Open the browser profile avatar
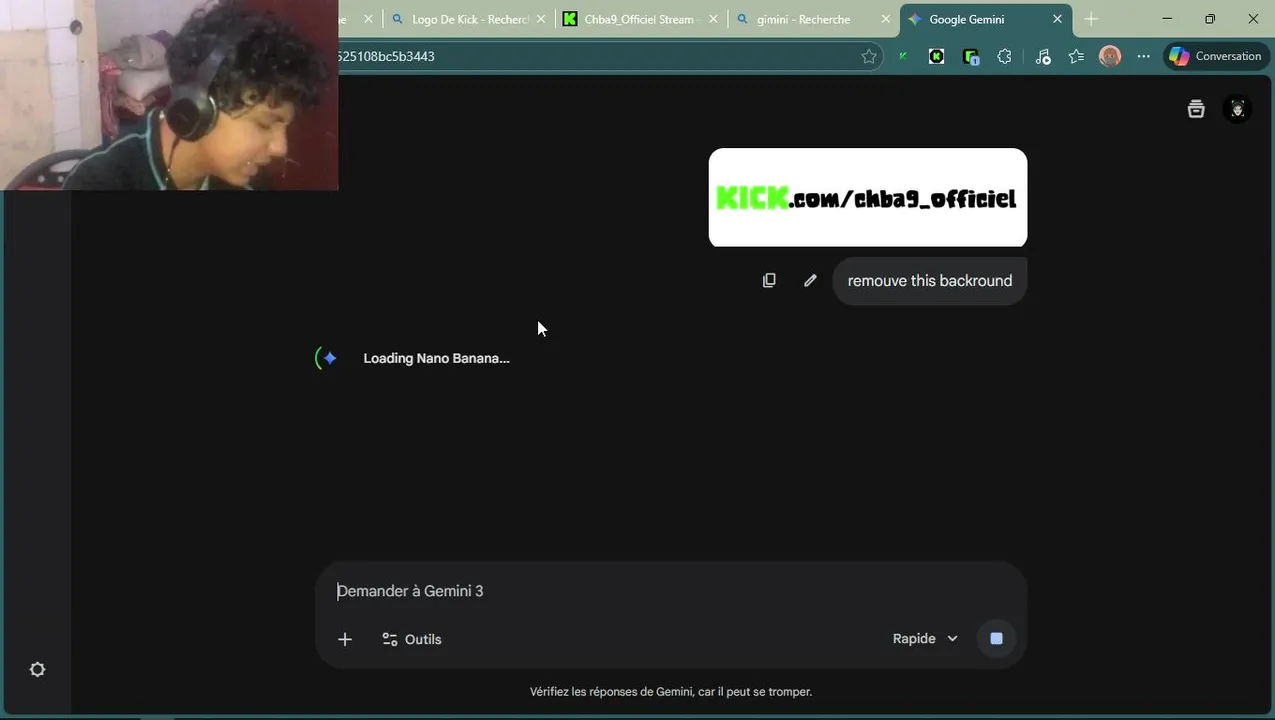 [1110, 56]
